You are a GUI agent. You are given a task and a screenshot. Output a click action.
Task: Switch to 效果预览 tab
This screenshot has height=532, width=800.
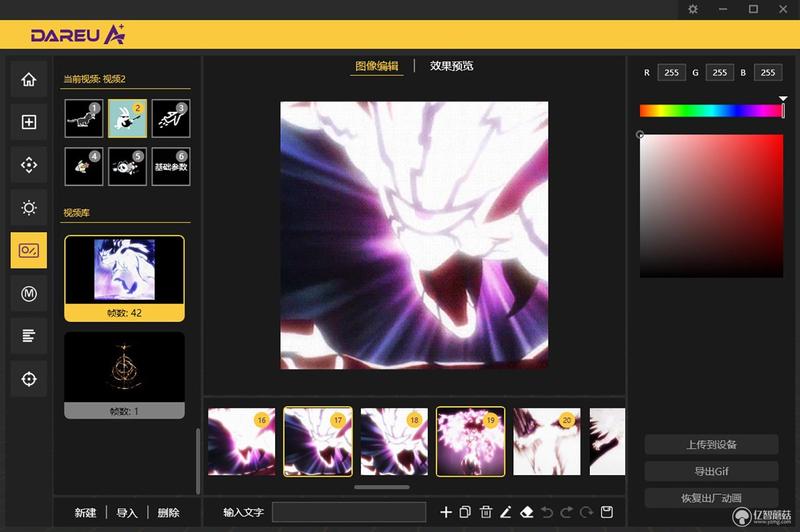tap(452, 66)
